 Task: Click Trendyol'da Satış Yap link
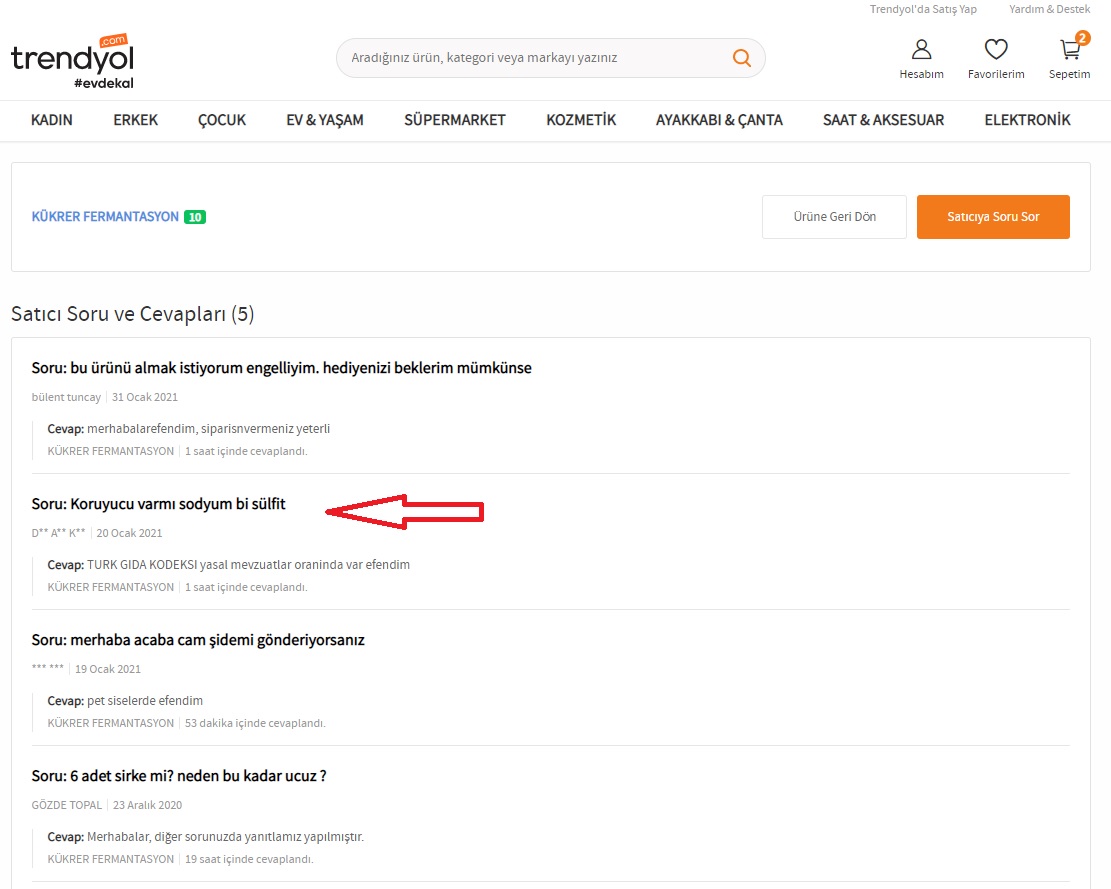coord(923,9)
